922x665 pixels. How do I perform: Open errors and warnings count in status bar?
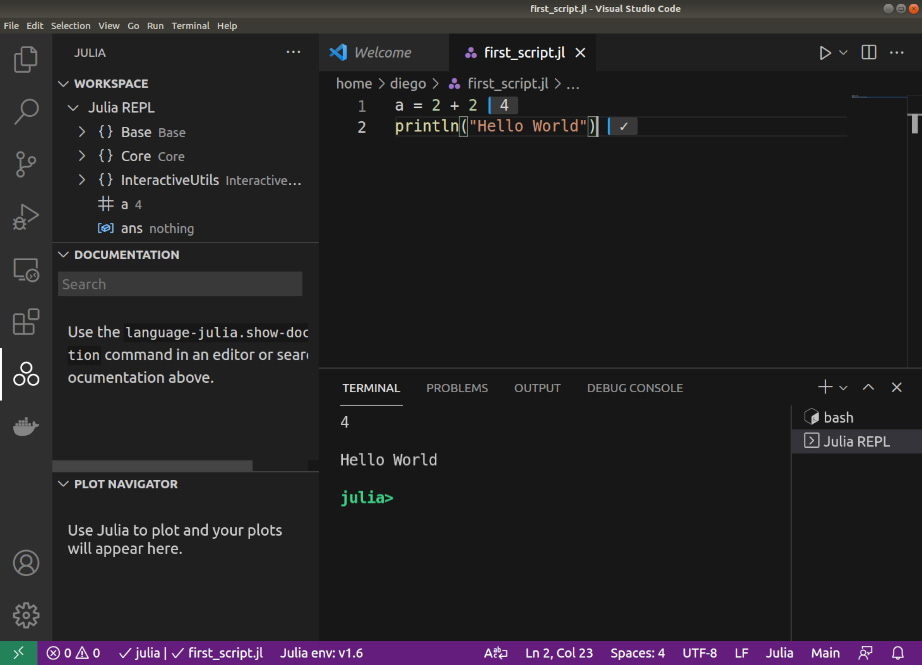pyautogui.click(x=73, y=653)
